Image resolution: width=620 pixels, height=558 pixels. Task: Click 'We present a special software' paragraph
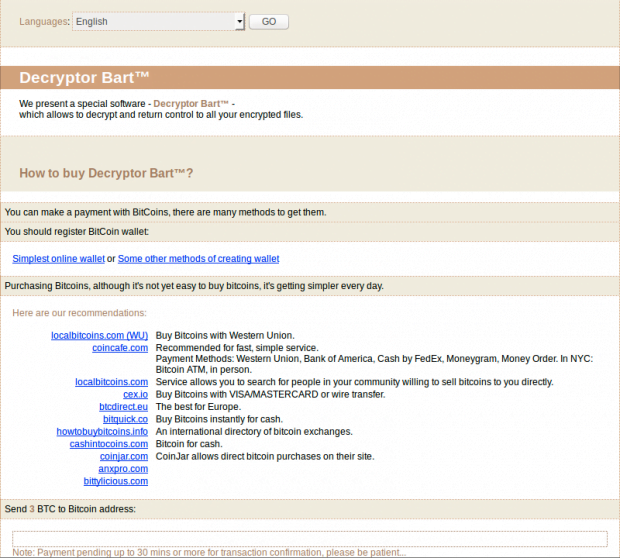pos(161,109)
